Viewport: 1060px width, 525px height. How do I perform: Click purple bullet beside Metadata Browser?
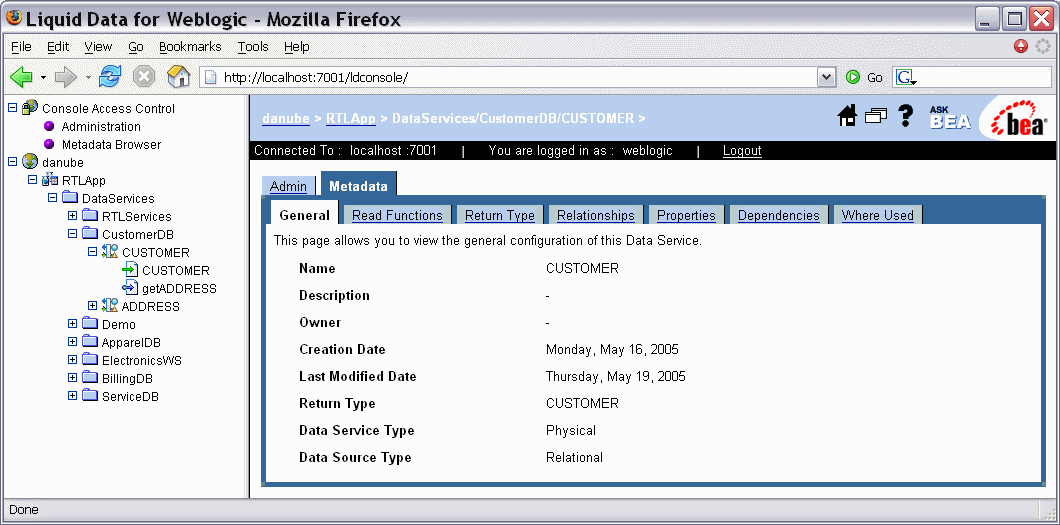coord(49,145)
